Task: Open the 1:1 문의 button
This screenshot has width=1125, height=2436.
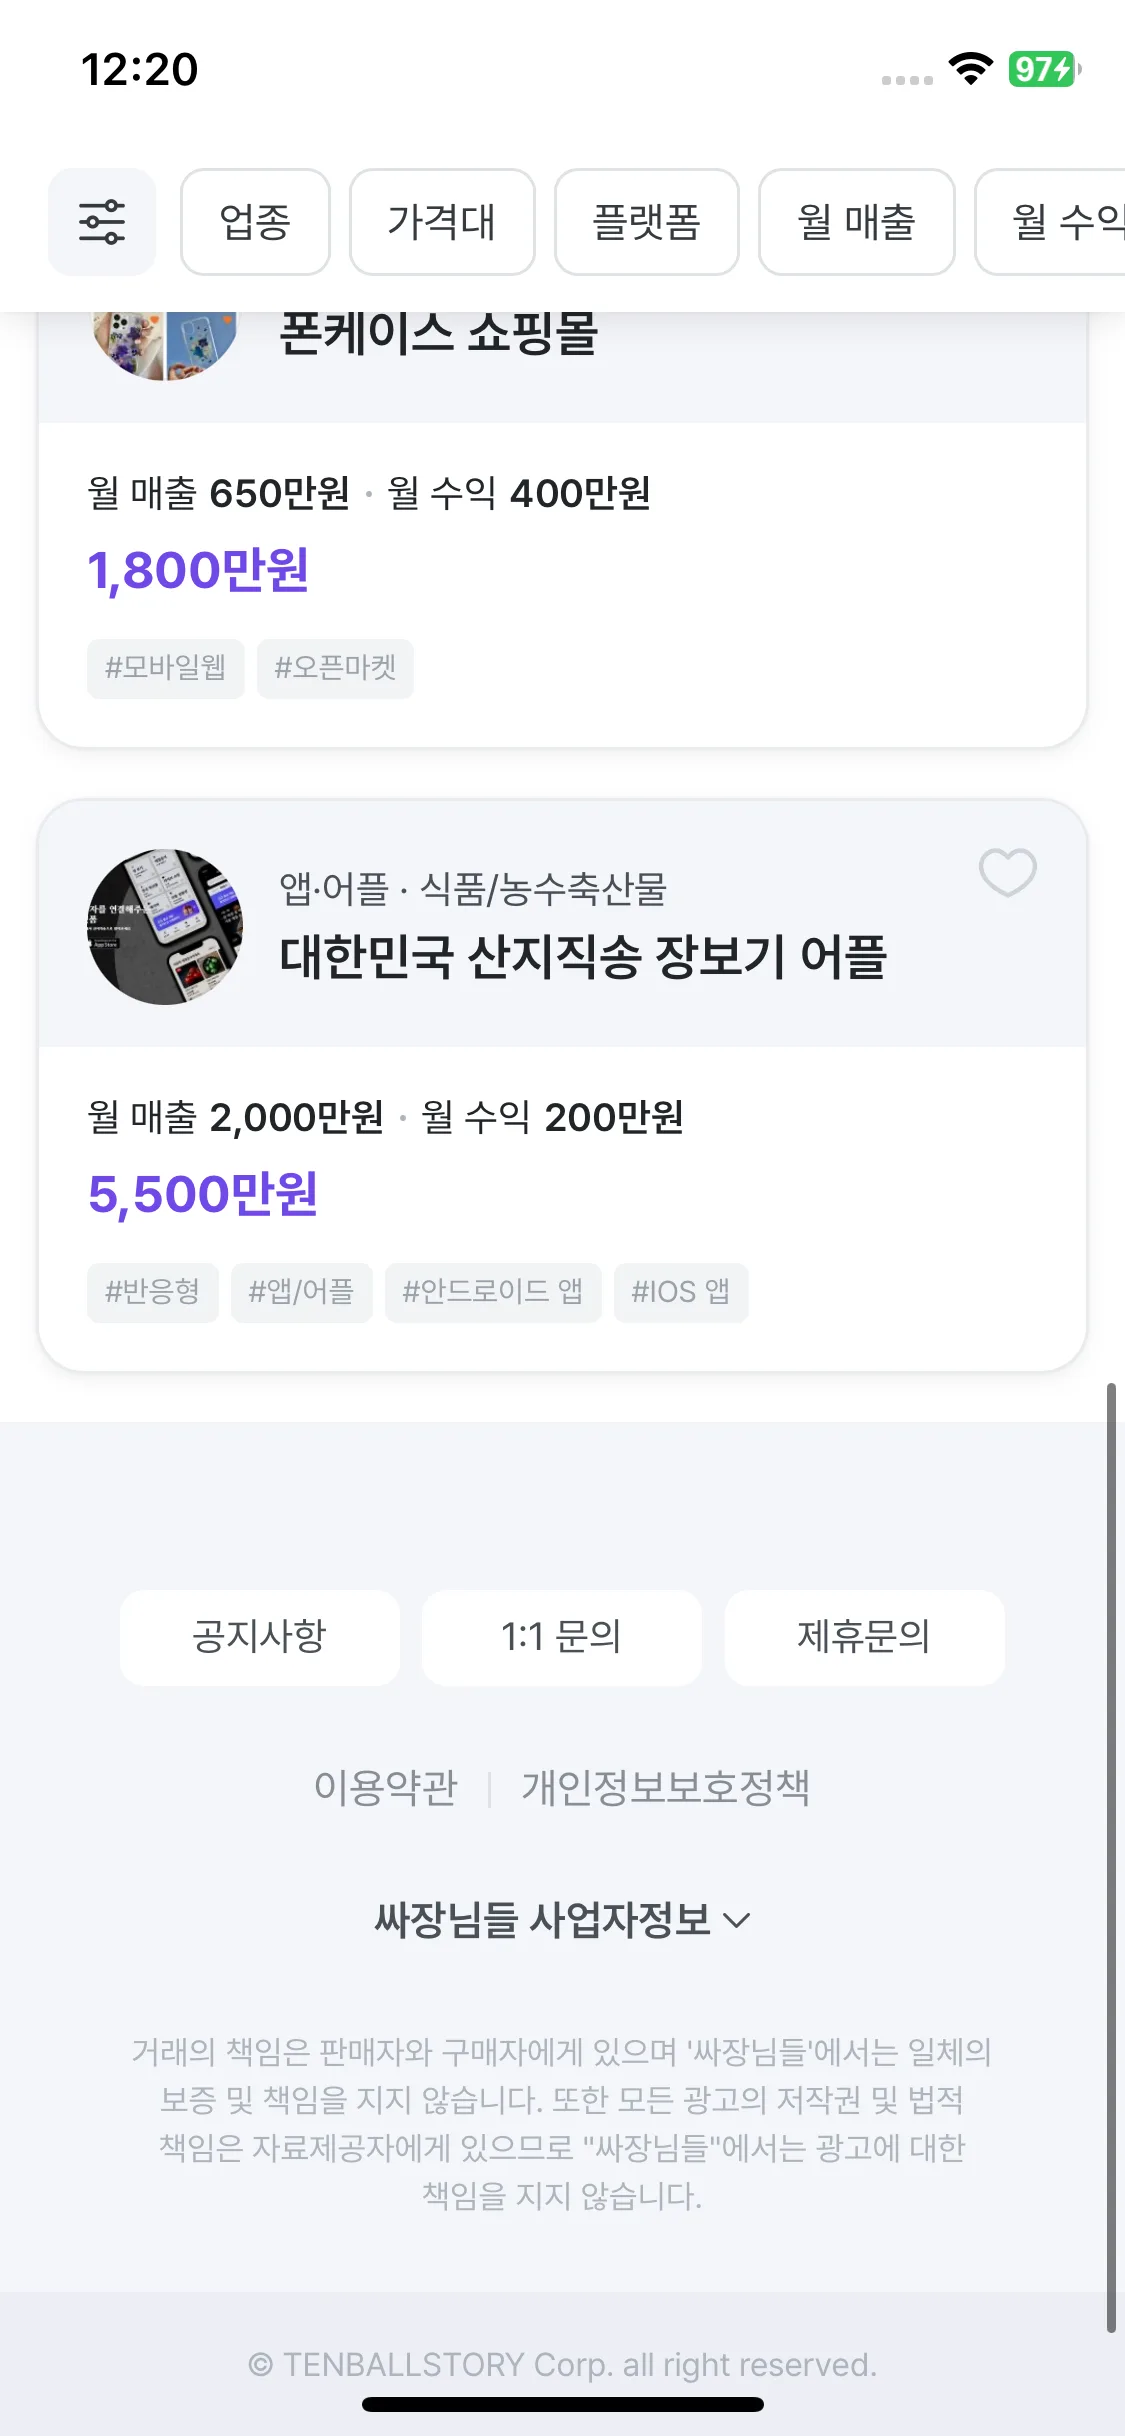Action: pos(561,1637)
